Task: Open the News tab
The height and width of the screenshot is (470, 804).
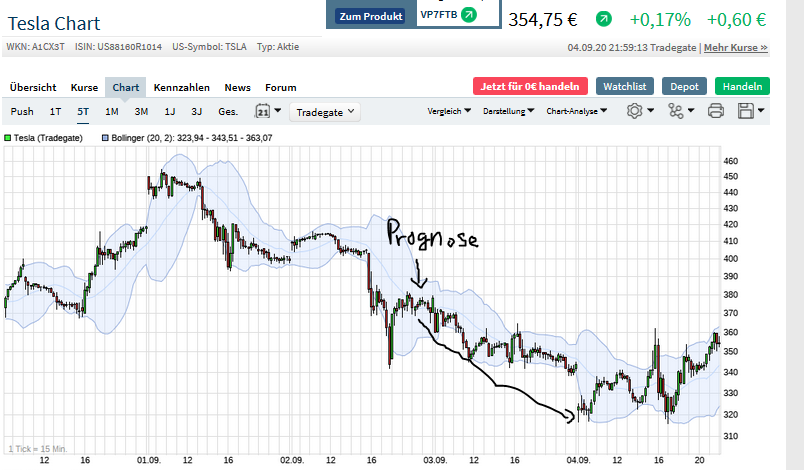Action: point(237,87)
